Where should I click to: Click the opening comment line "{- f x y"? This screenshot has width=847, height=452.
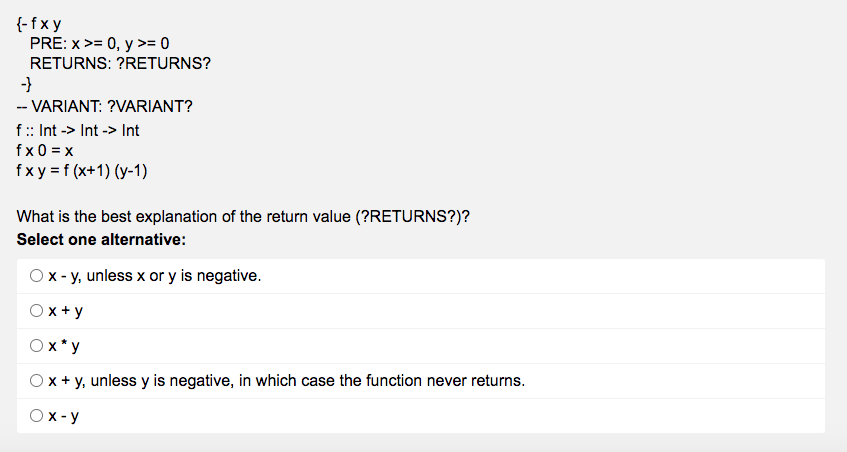point(39,24)
